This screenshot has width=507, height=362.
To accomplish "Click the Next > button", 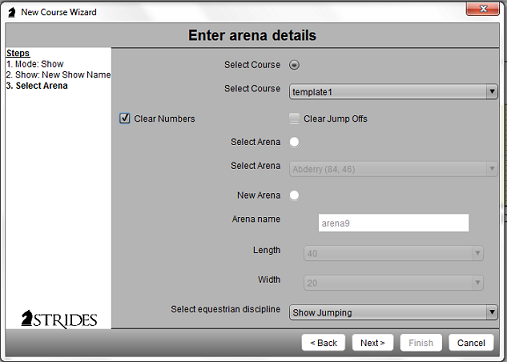I will tap(373, 343).
